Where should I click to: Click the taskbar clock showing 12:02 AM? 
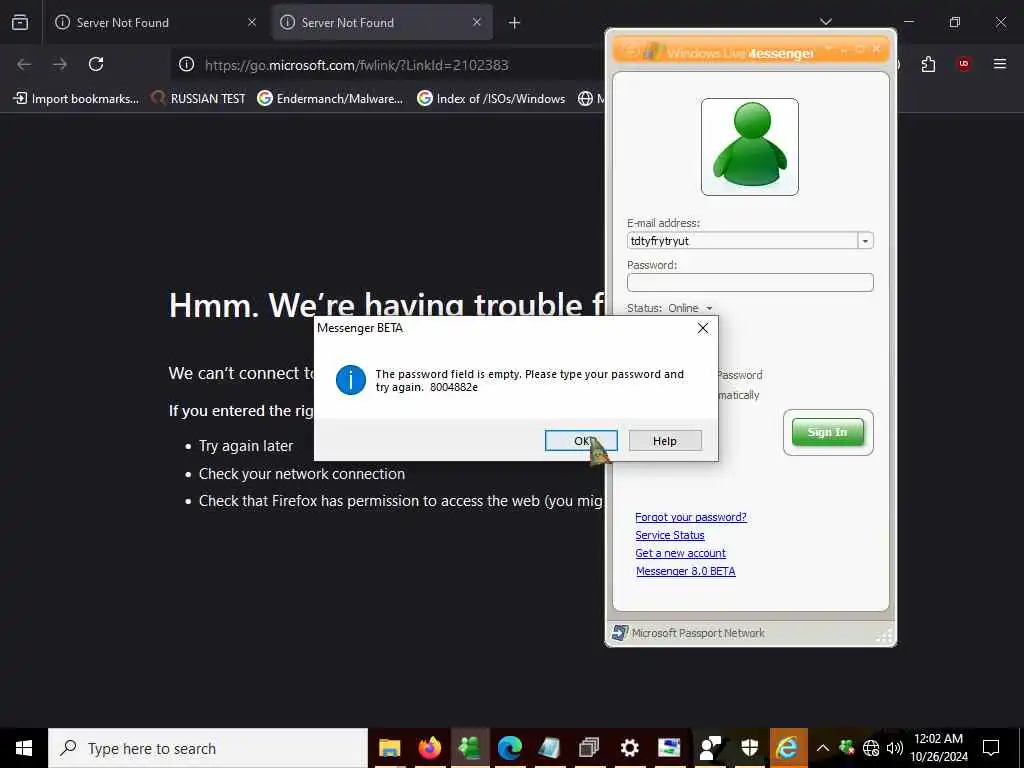pos(939,748)
